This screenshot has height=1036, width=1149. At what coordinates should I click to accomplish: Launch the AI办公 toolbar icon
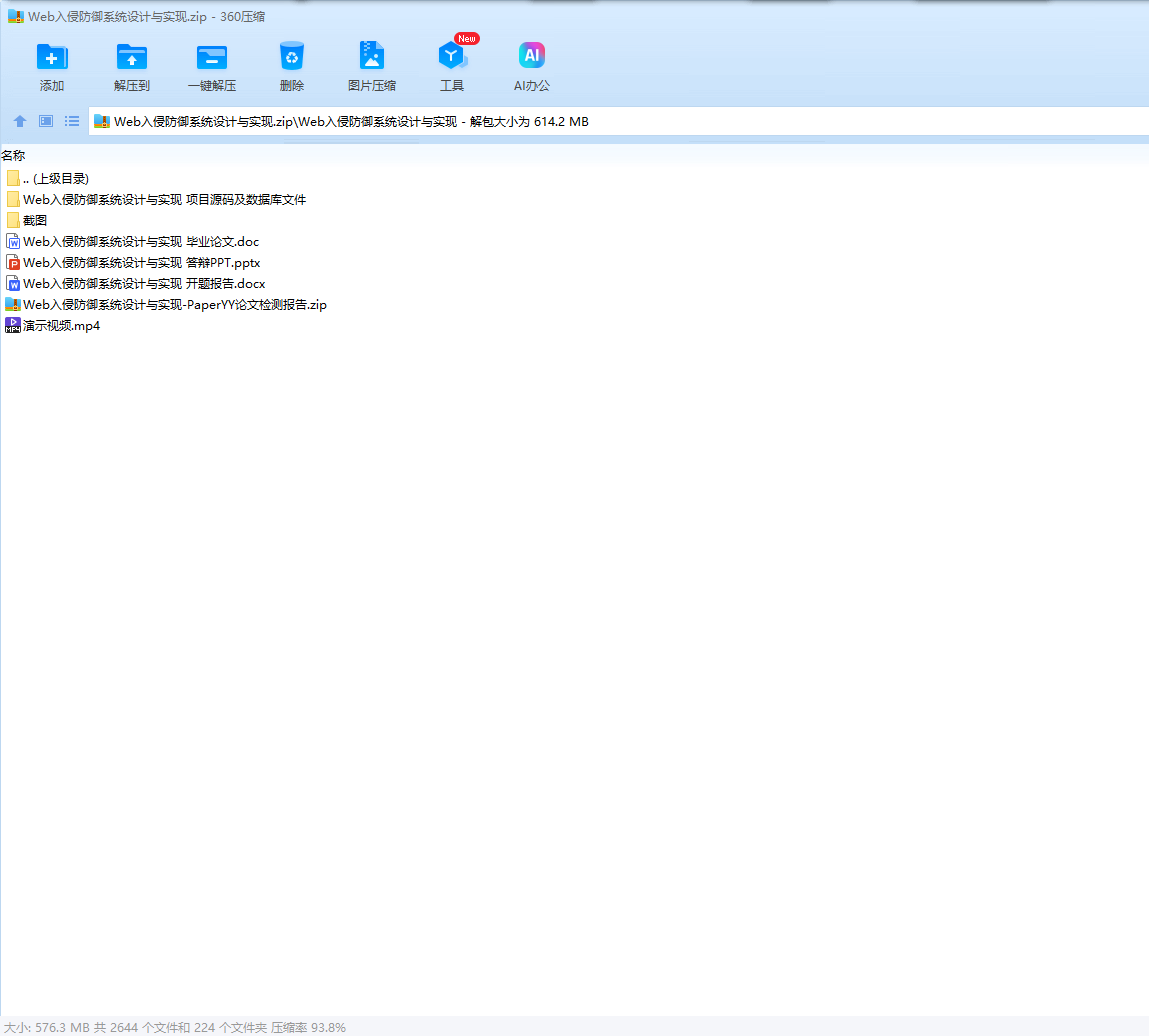pos(532,55)
